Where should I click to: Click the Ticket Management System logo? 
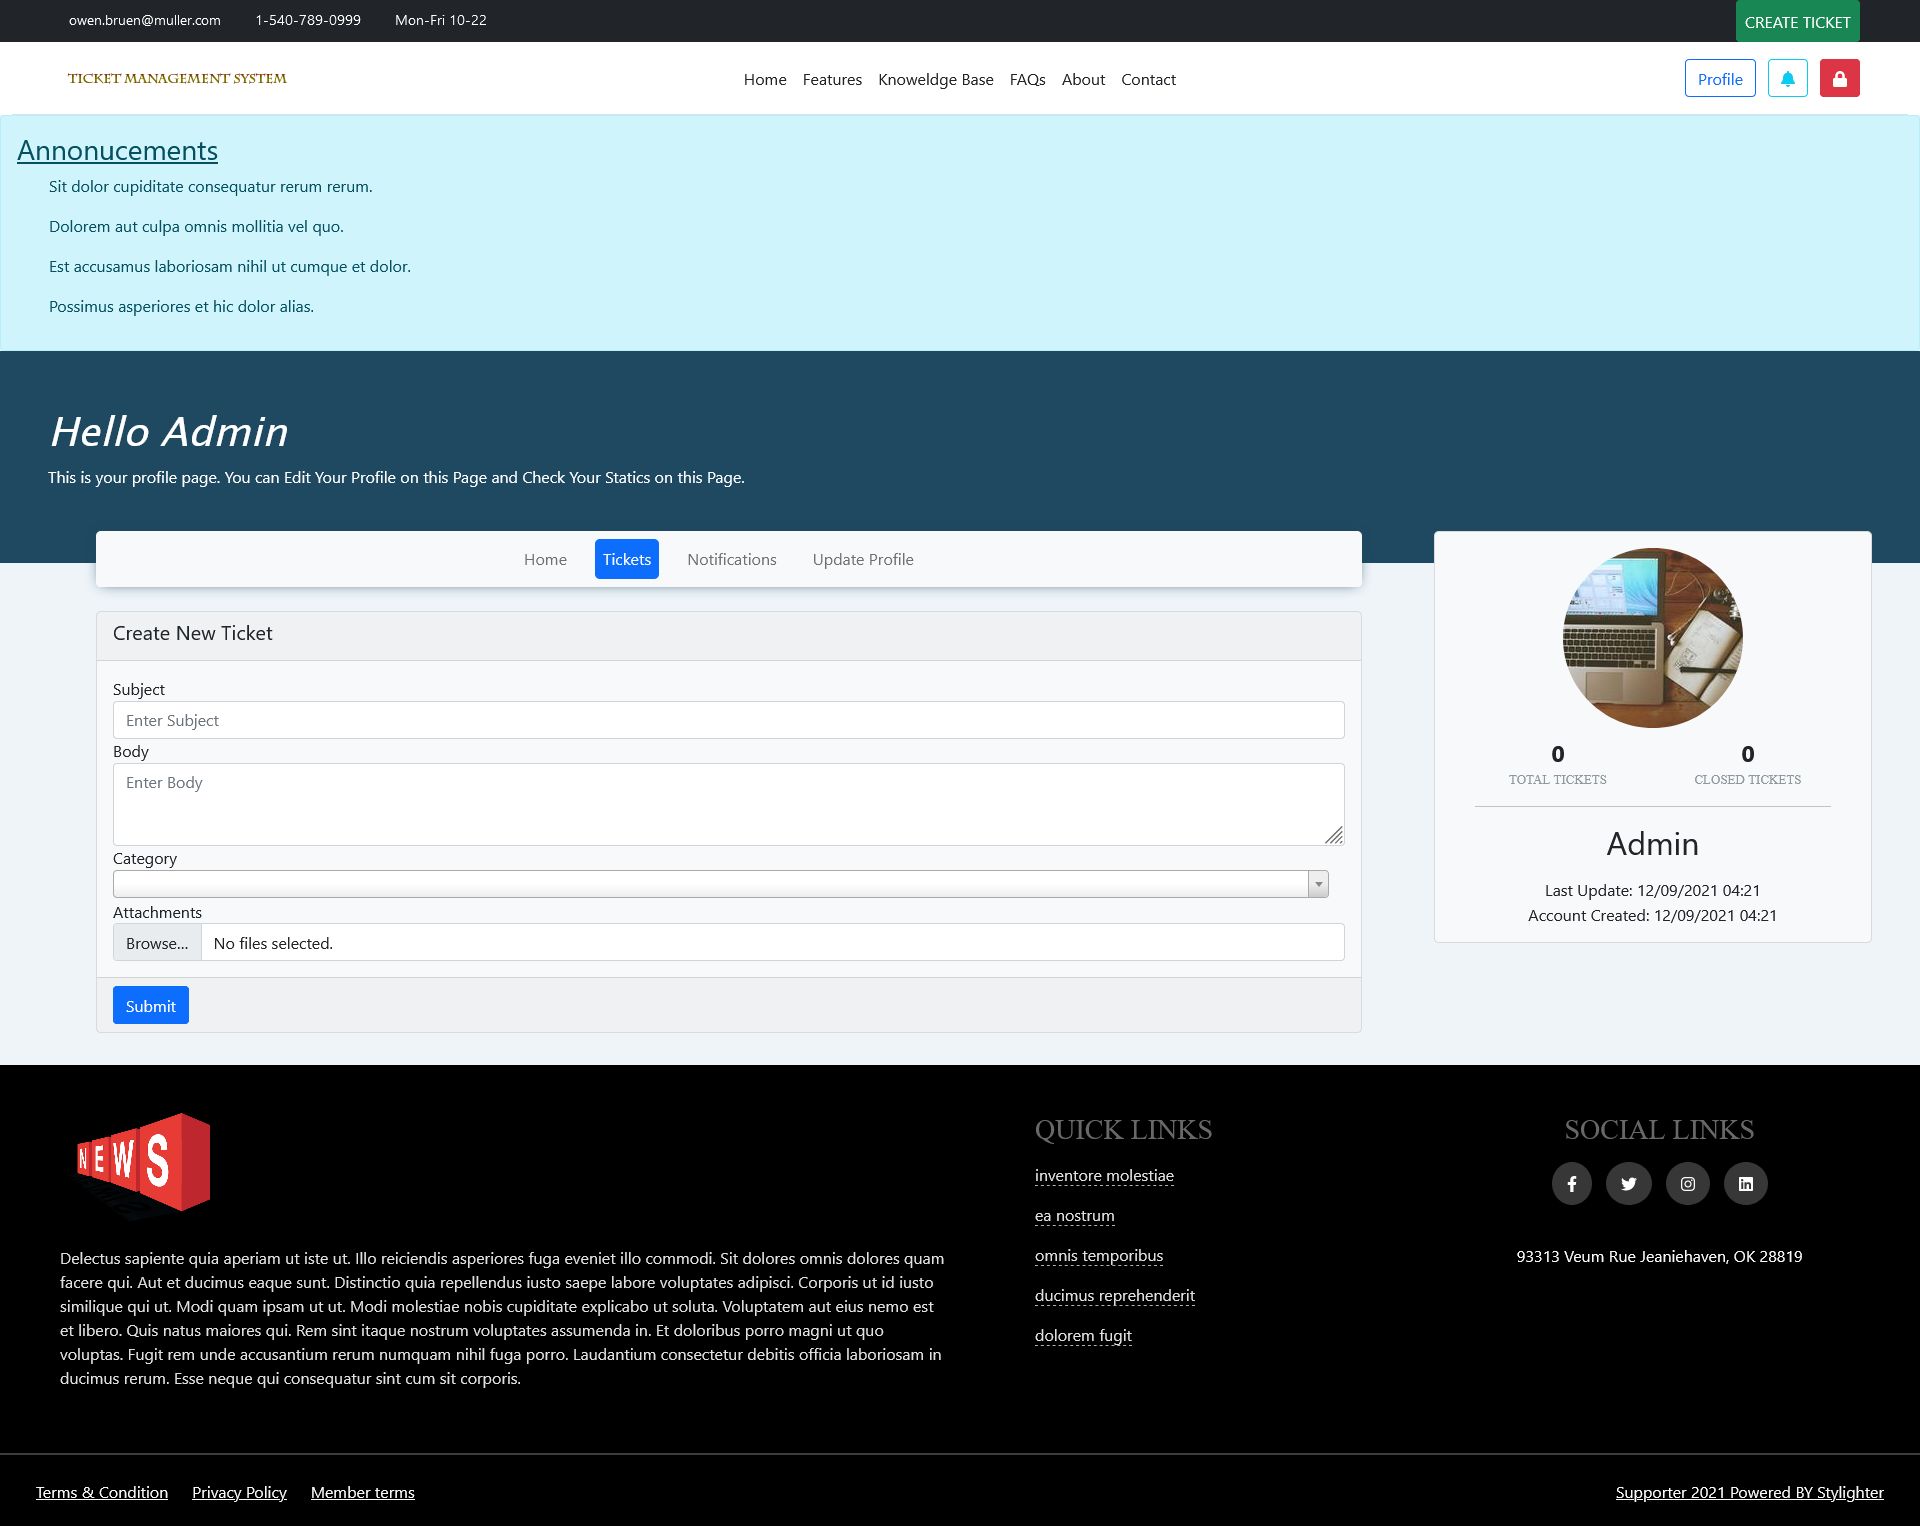[177, 79]
